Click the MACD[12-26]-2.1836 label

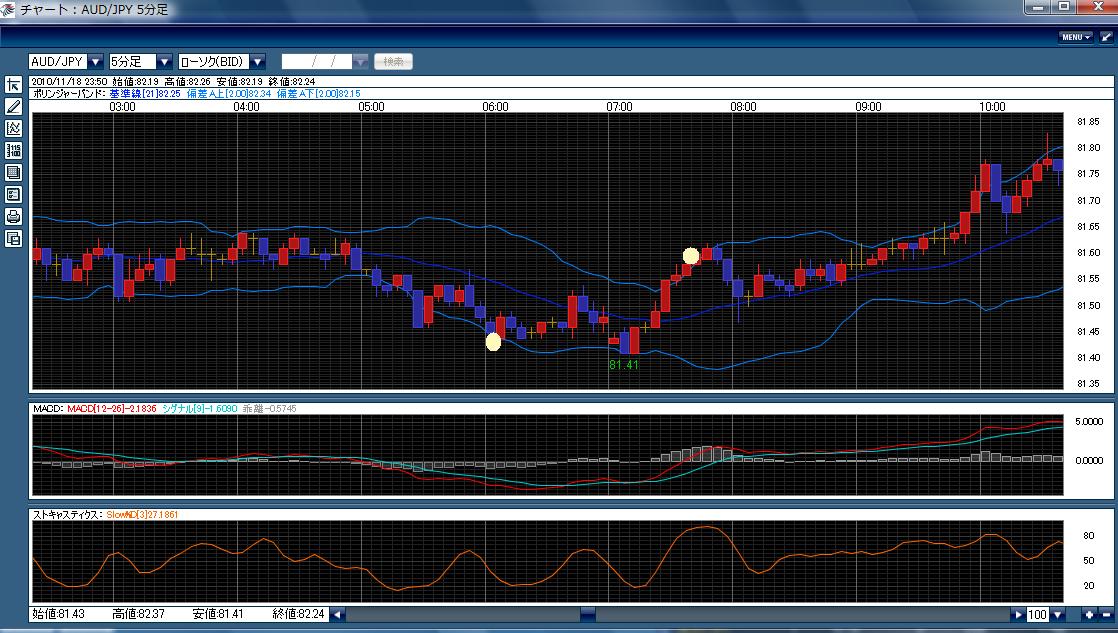point(112,408)
